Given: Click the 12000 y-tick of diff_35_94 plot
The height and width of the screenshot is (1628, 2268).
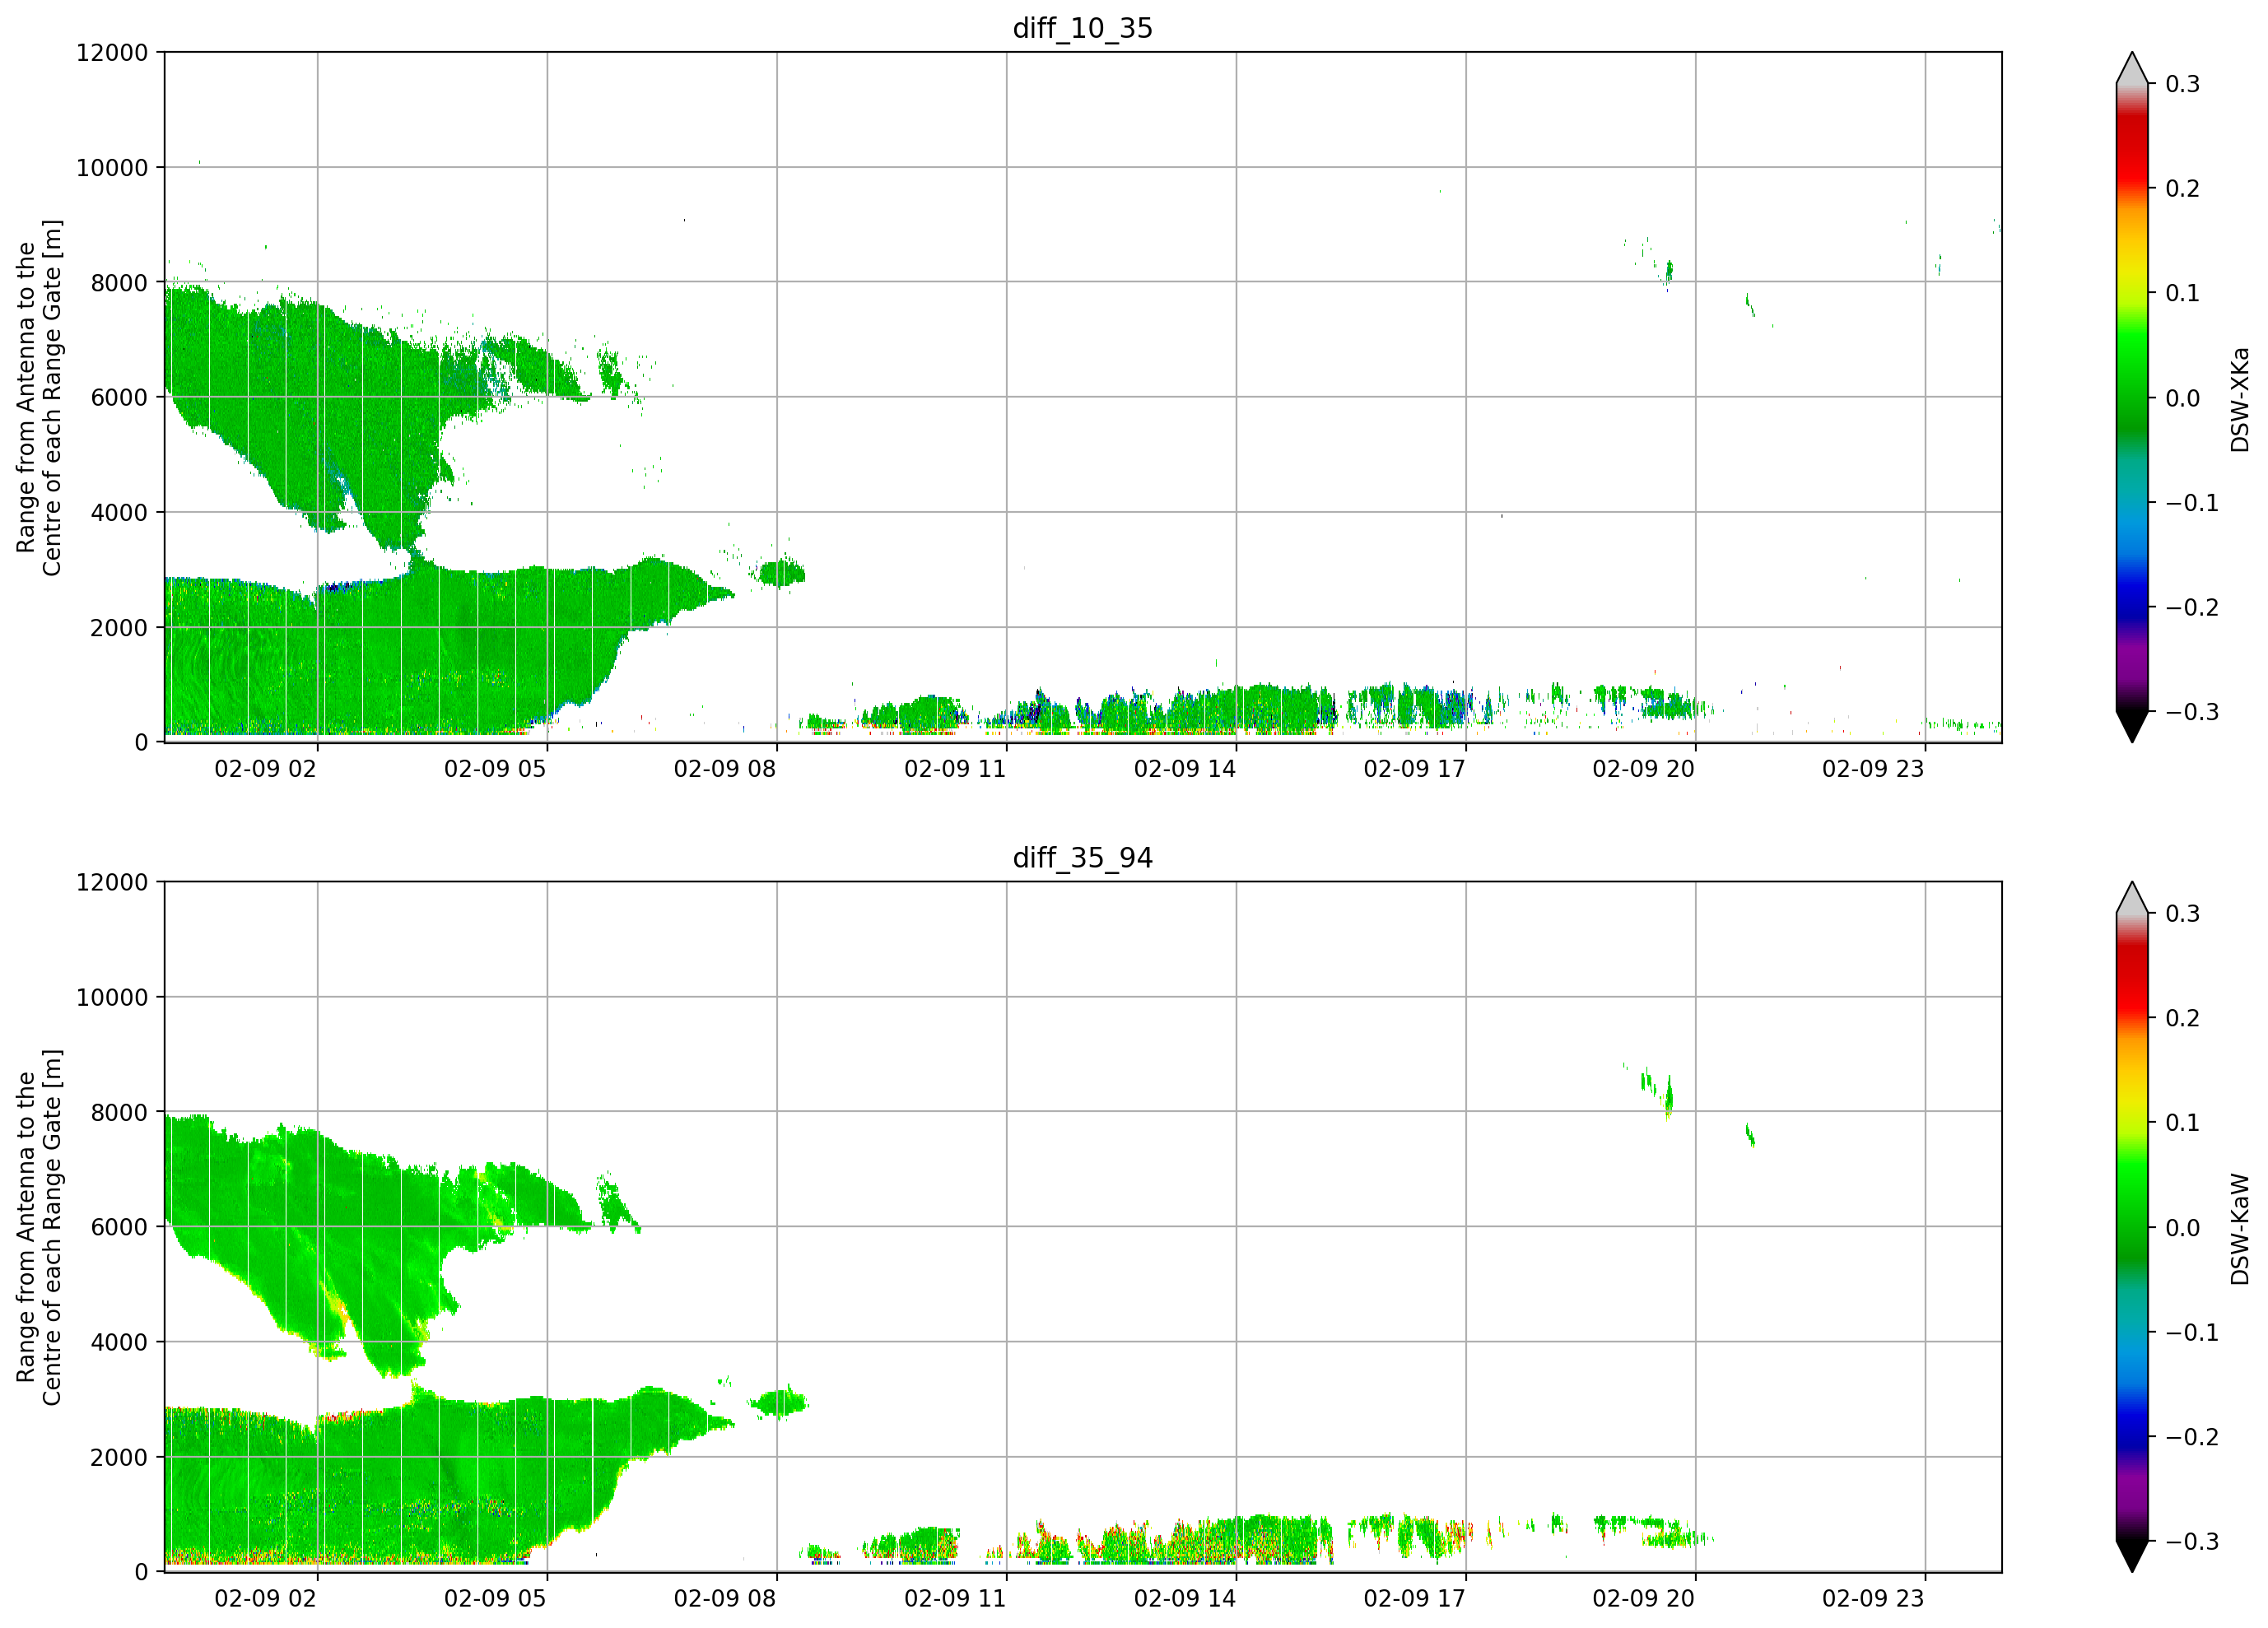Looking at the screenshot, I should (112, 882).
